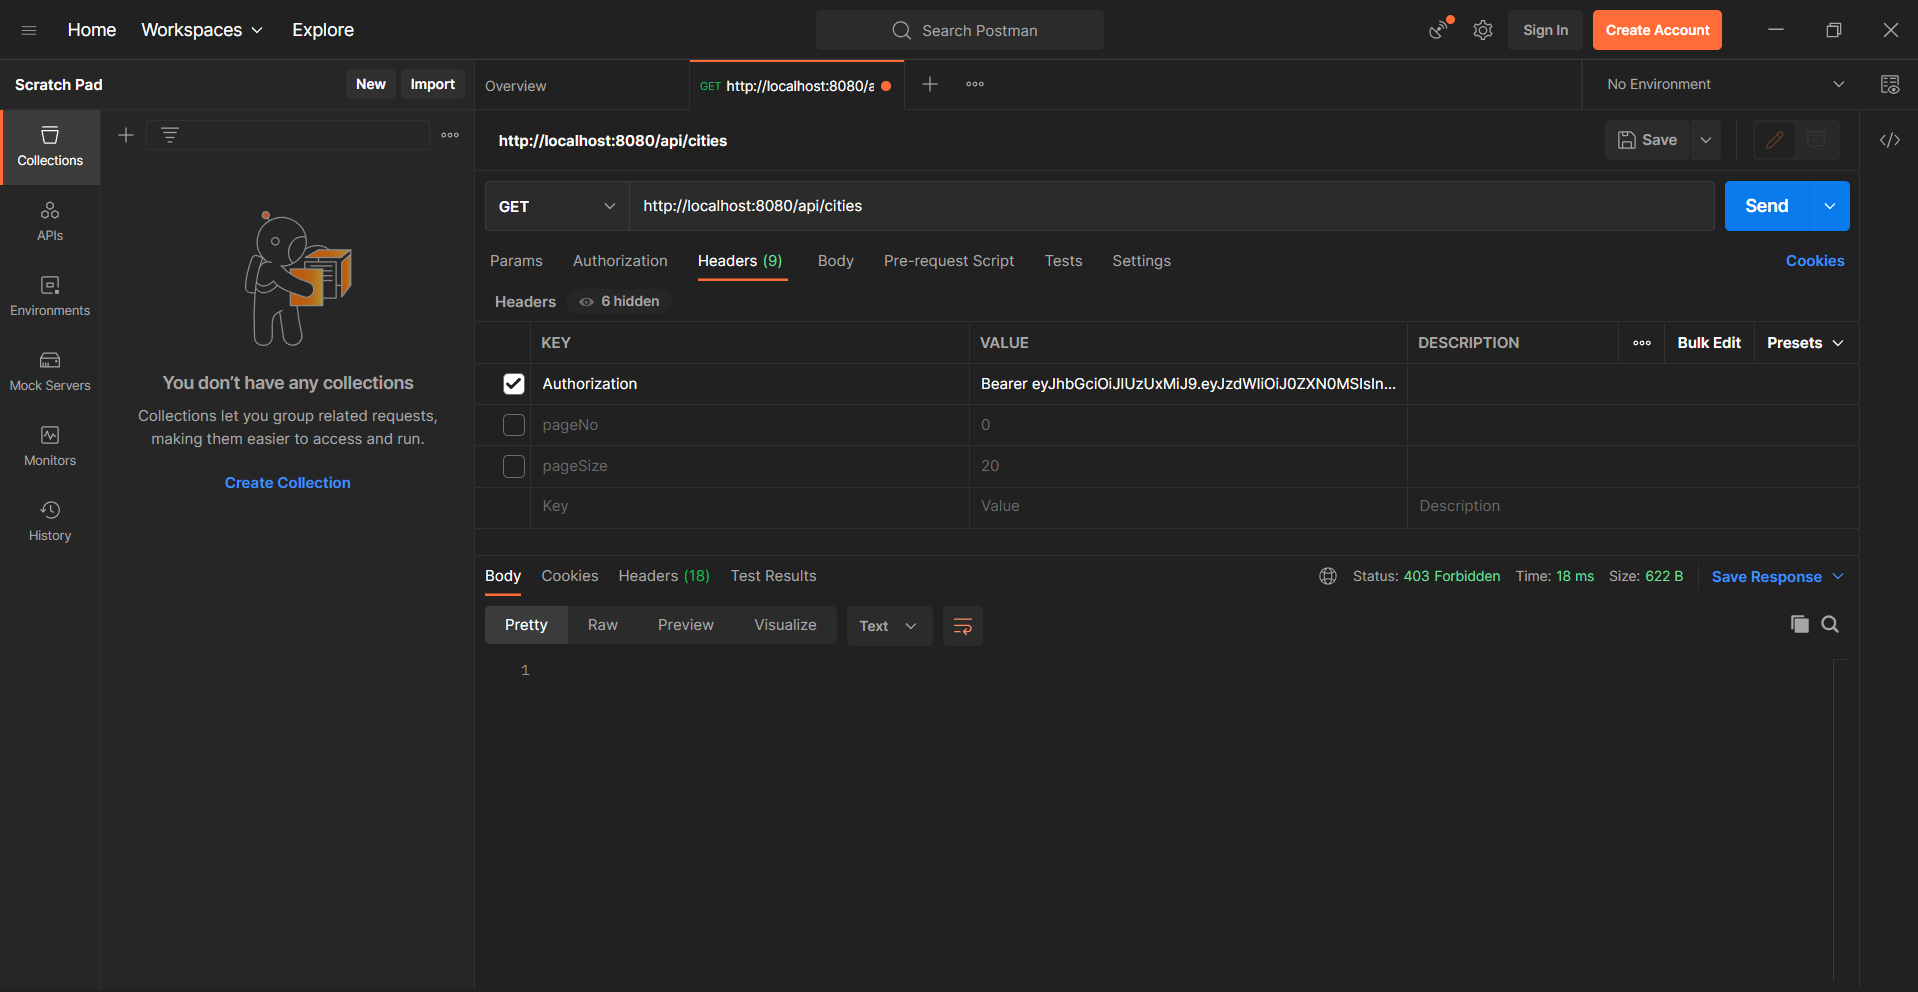Screen dimensions: 1918x992
Task: Open the Environments sidebar panel
Action: pyautogui.click(x=50, y=297)
